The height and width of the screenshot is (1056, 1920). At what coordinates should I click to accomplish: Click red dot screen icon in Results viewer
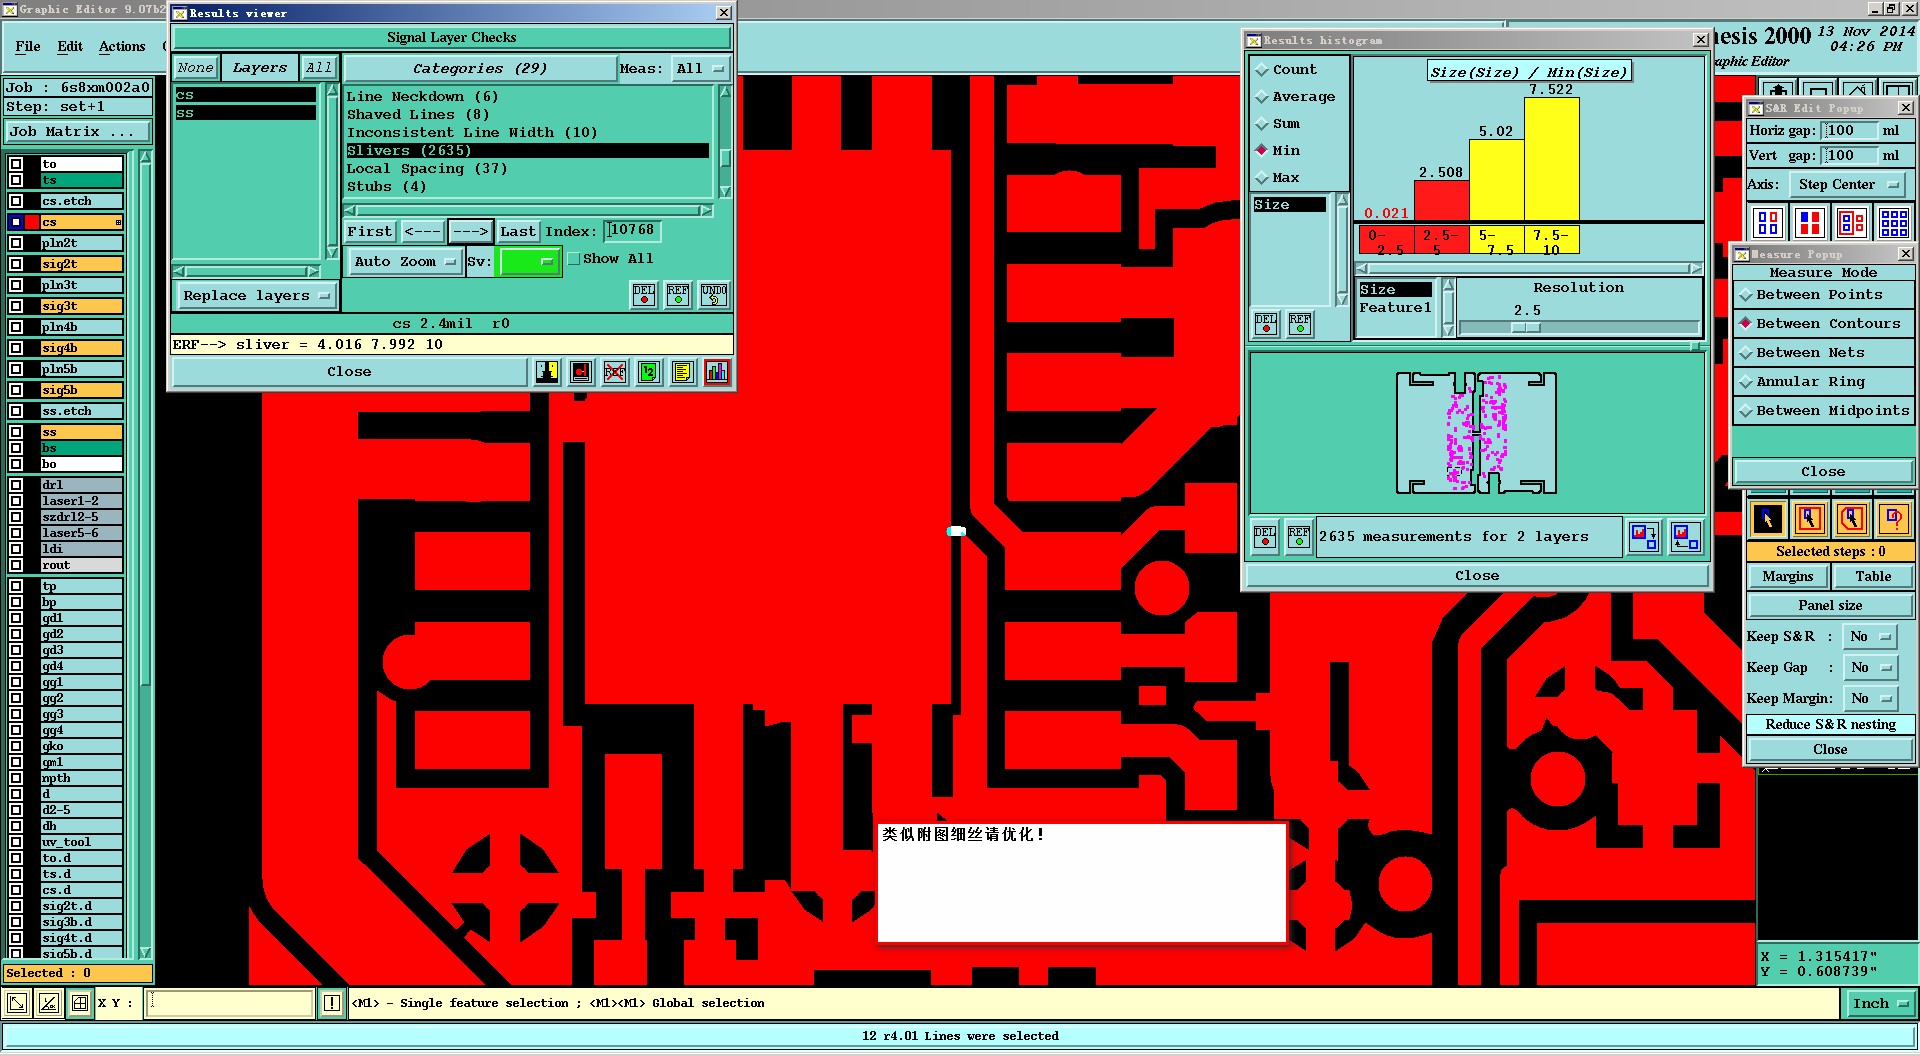click(x=581, y=372)
